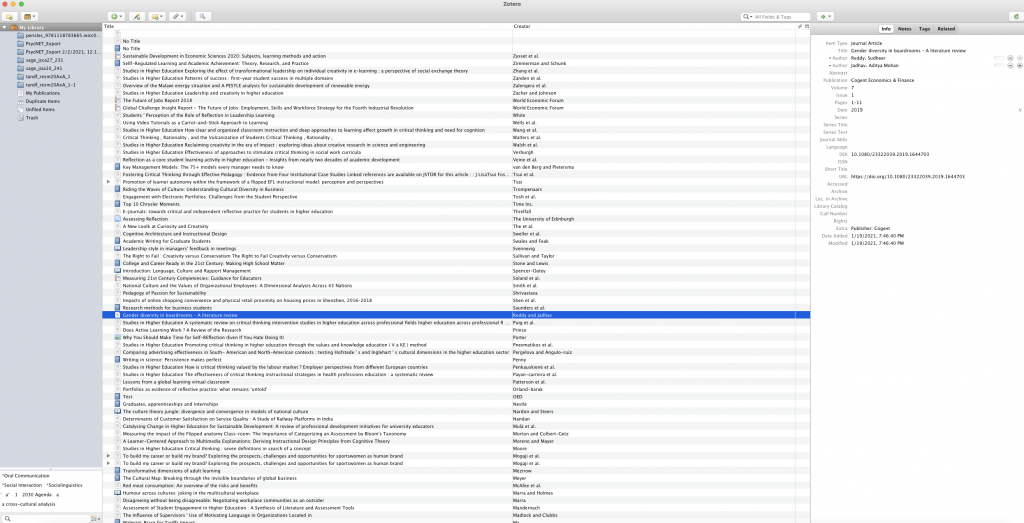Switch to the Notes tab
The width and height of the screenshot is (1024, 523).
point(904,30)
